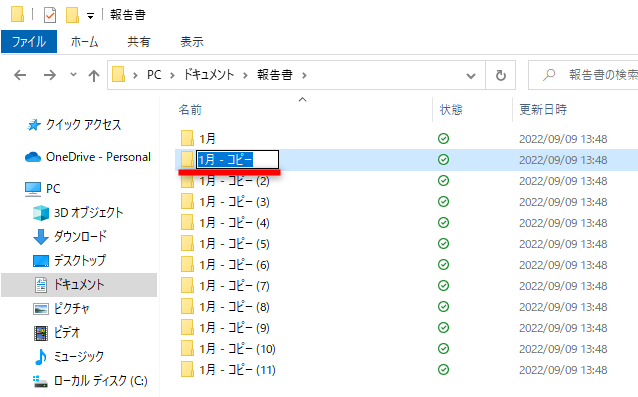
Task: Click sync status icon of 1月 folder
Action: pyautogui.click(x=444, y=139)
